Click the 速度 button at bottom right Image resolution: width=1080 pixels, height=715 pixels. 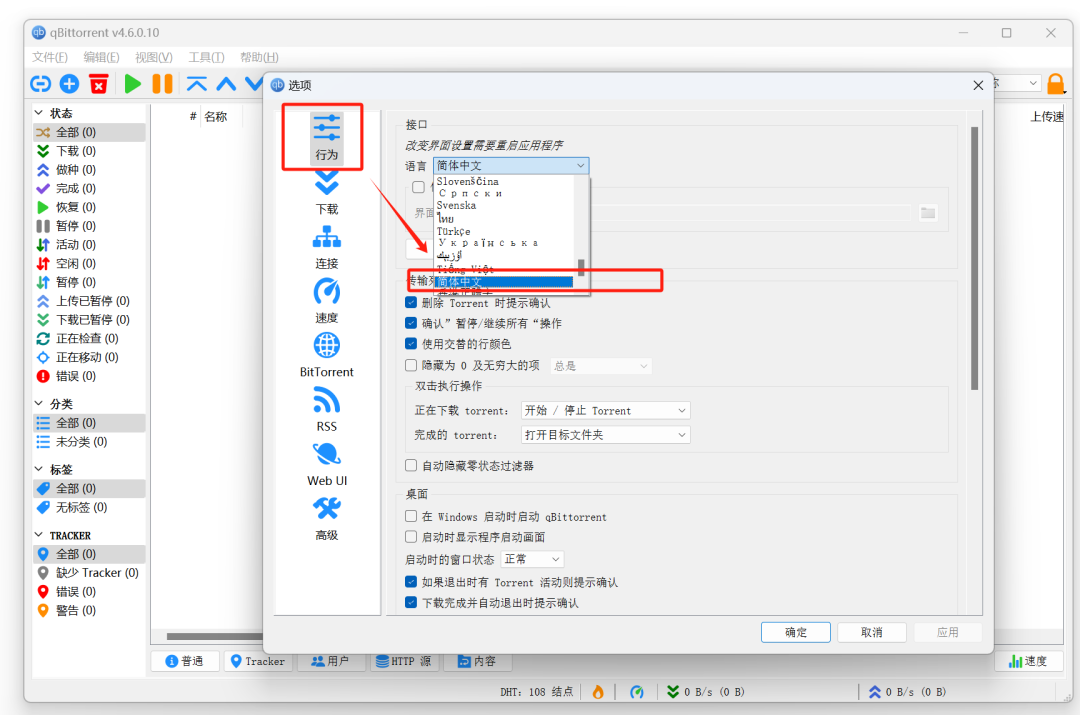1028,661
